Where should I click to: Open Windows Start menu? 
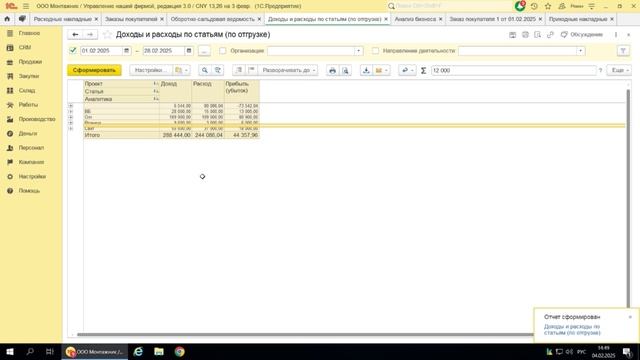[x=10, y=351]
